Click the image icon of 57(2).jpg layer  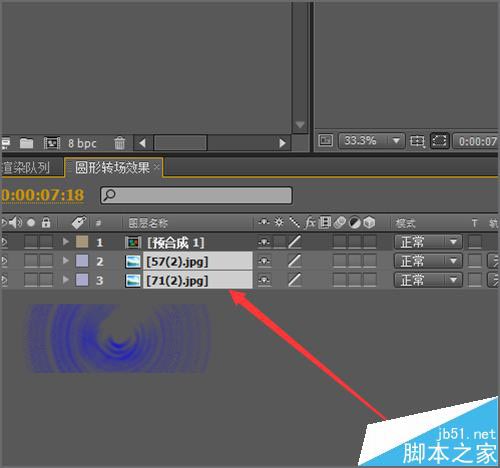coord(133,262)
